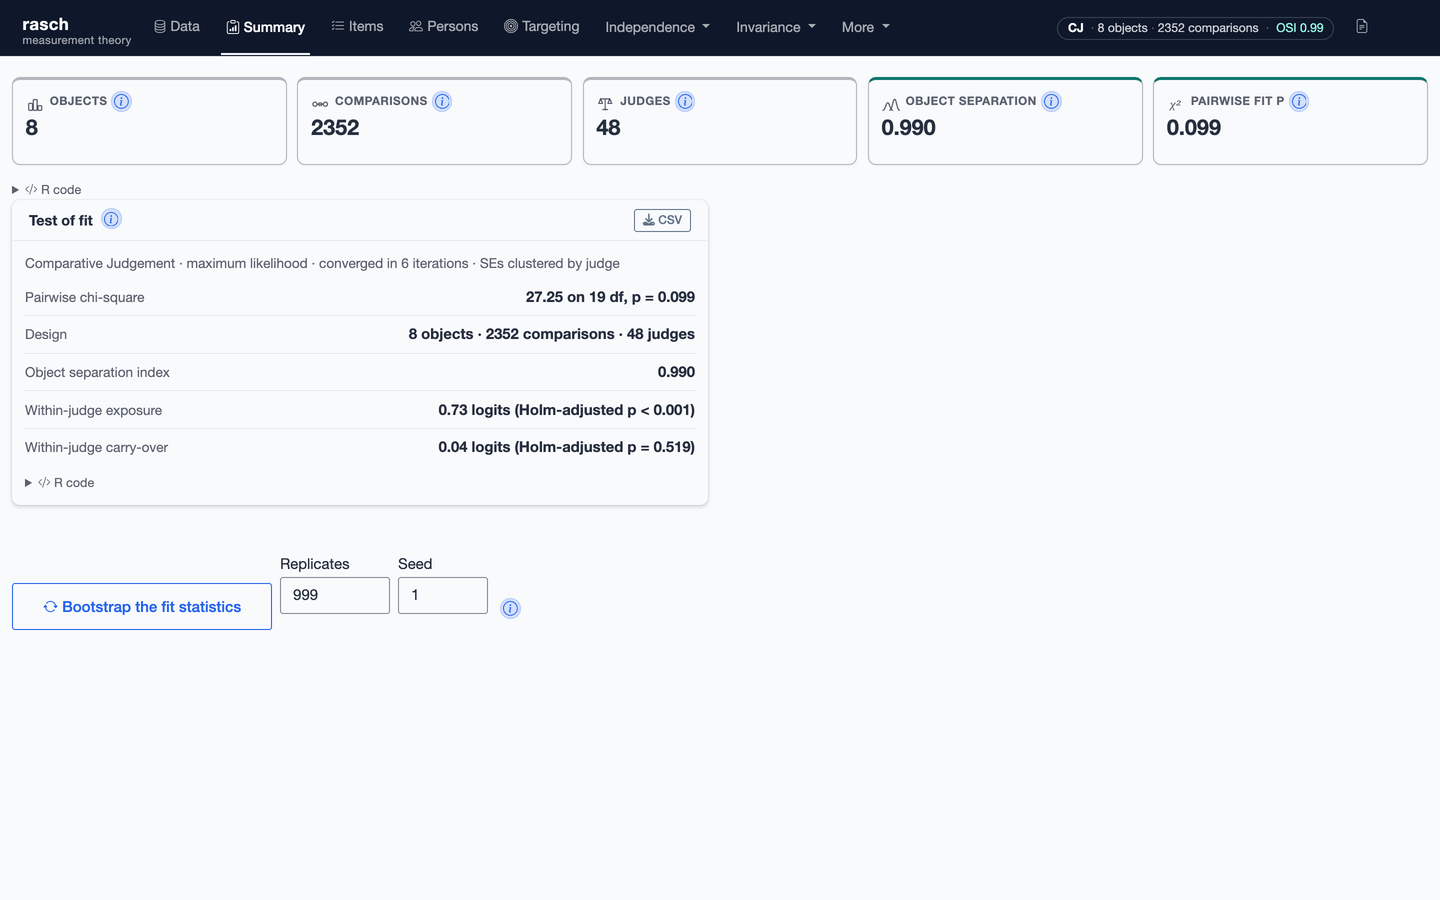Open info icon next to COMPARISONS

(x=442, y=101)
